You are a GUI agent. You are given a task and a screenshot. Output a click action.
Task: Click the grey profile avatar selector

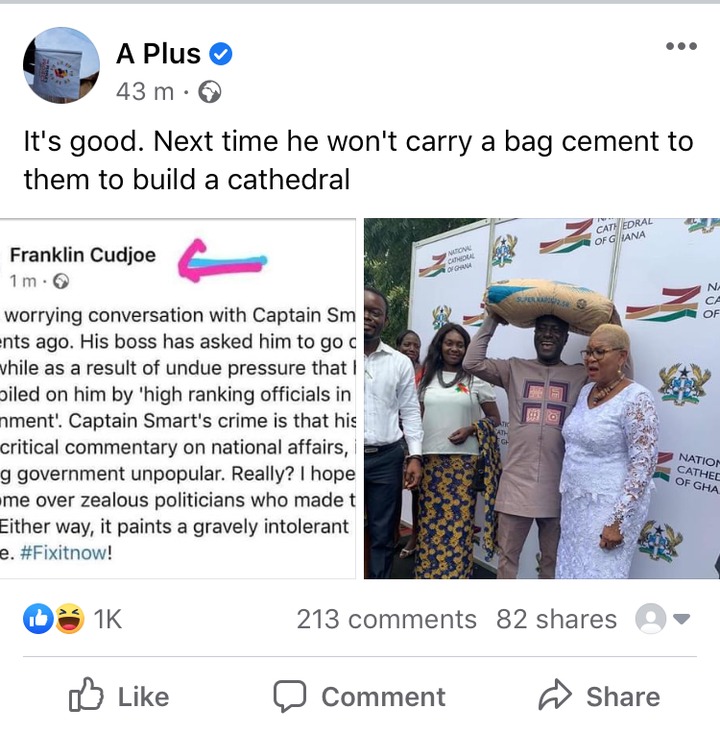[650, 618]
